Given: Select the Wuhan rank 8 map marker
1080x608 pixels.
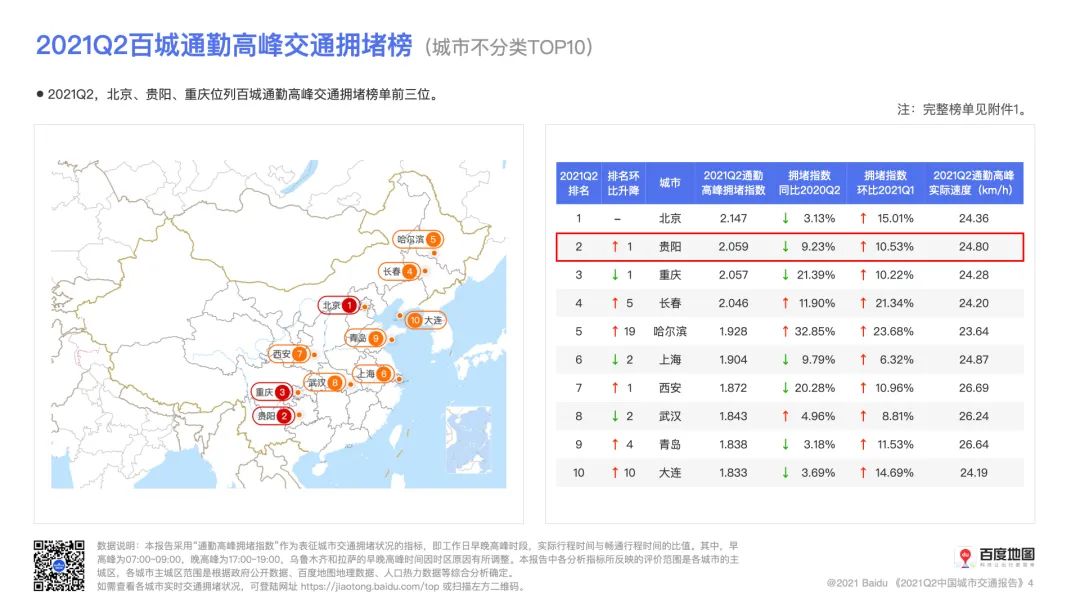Looking at the screenshot, I should (x=324, y=383).
